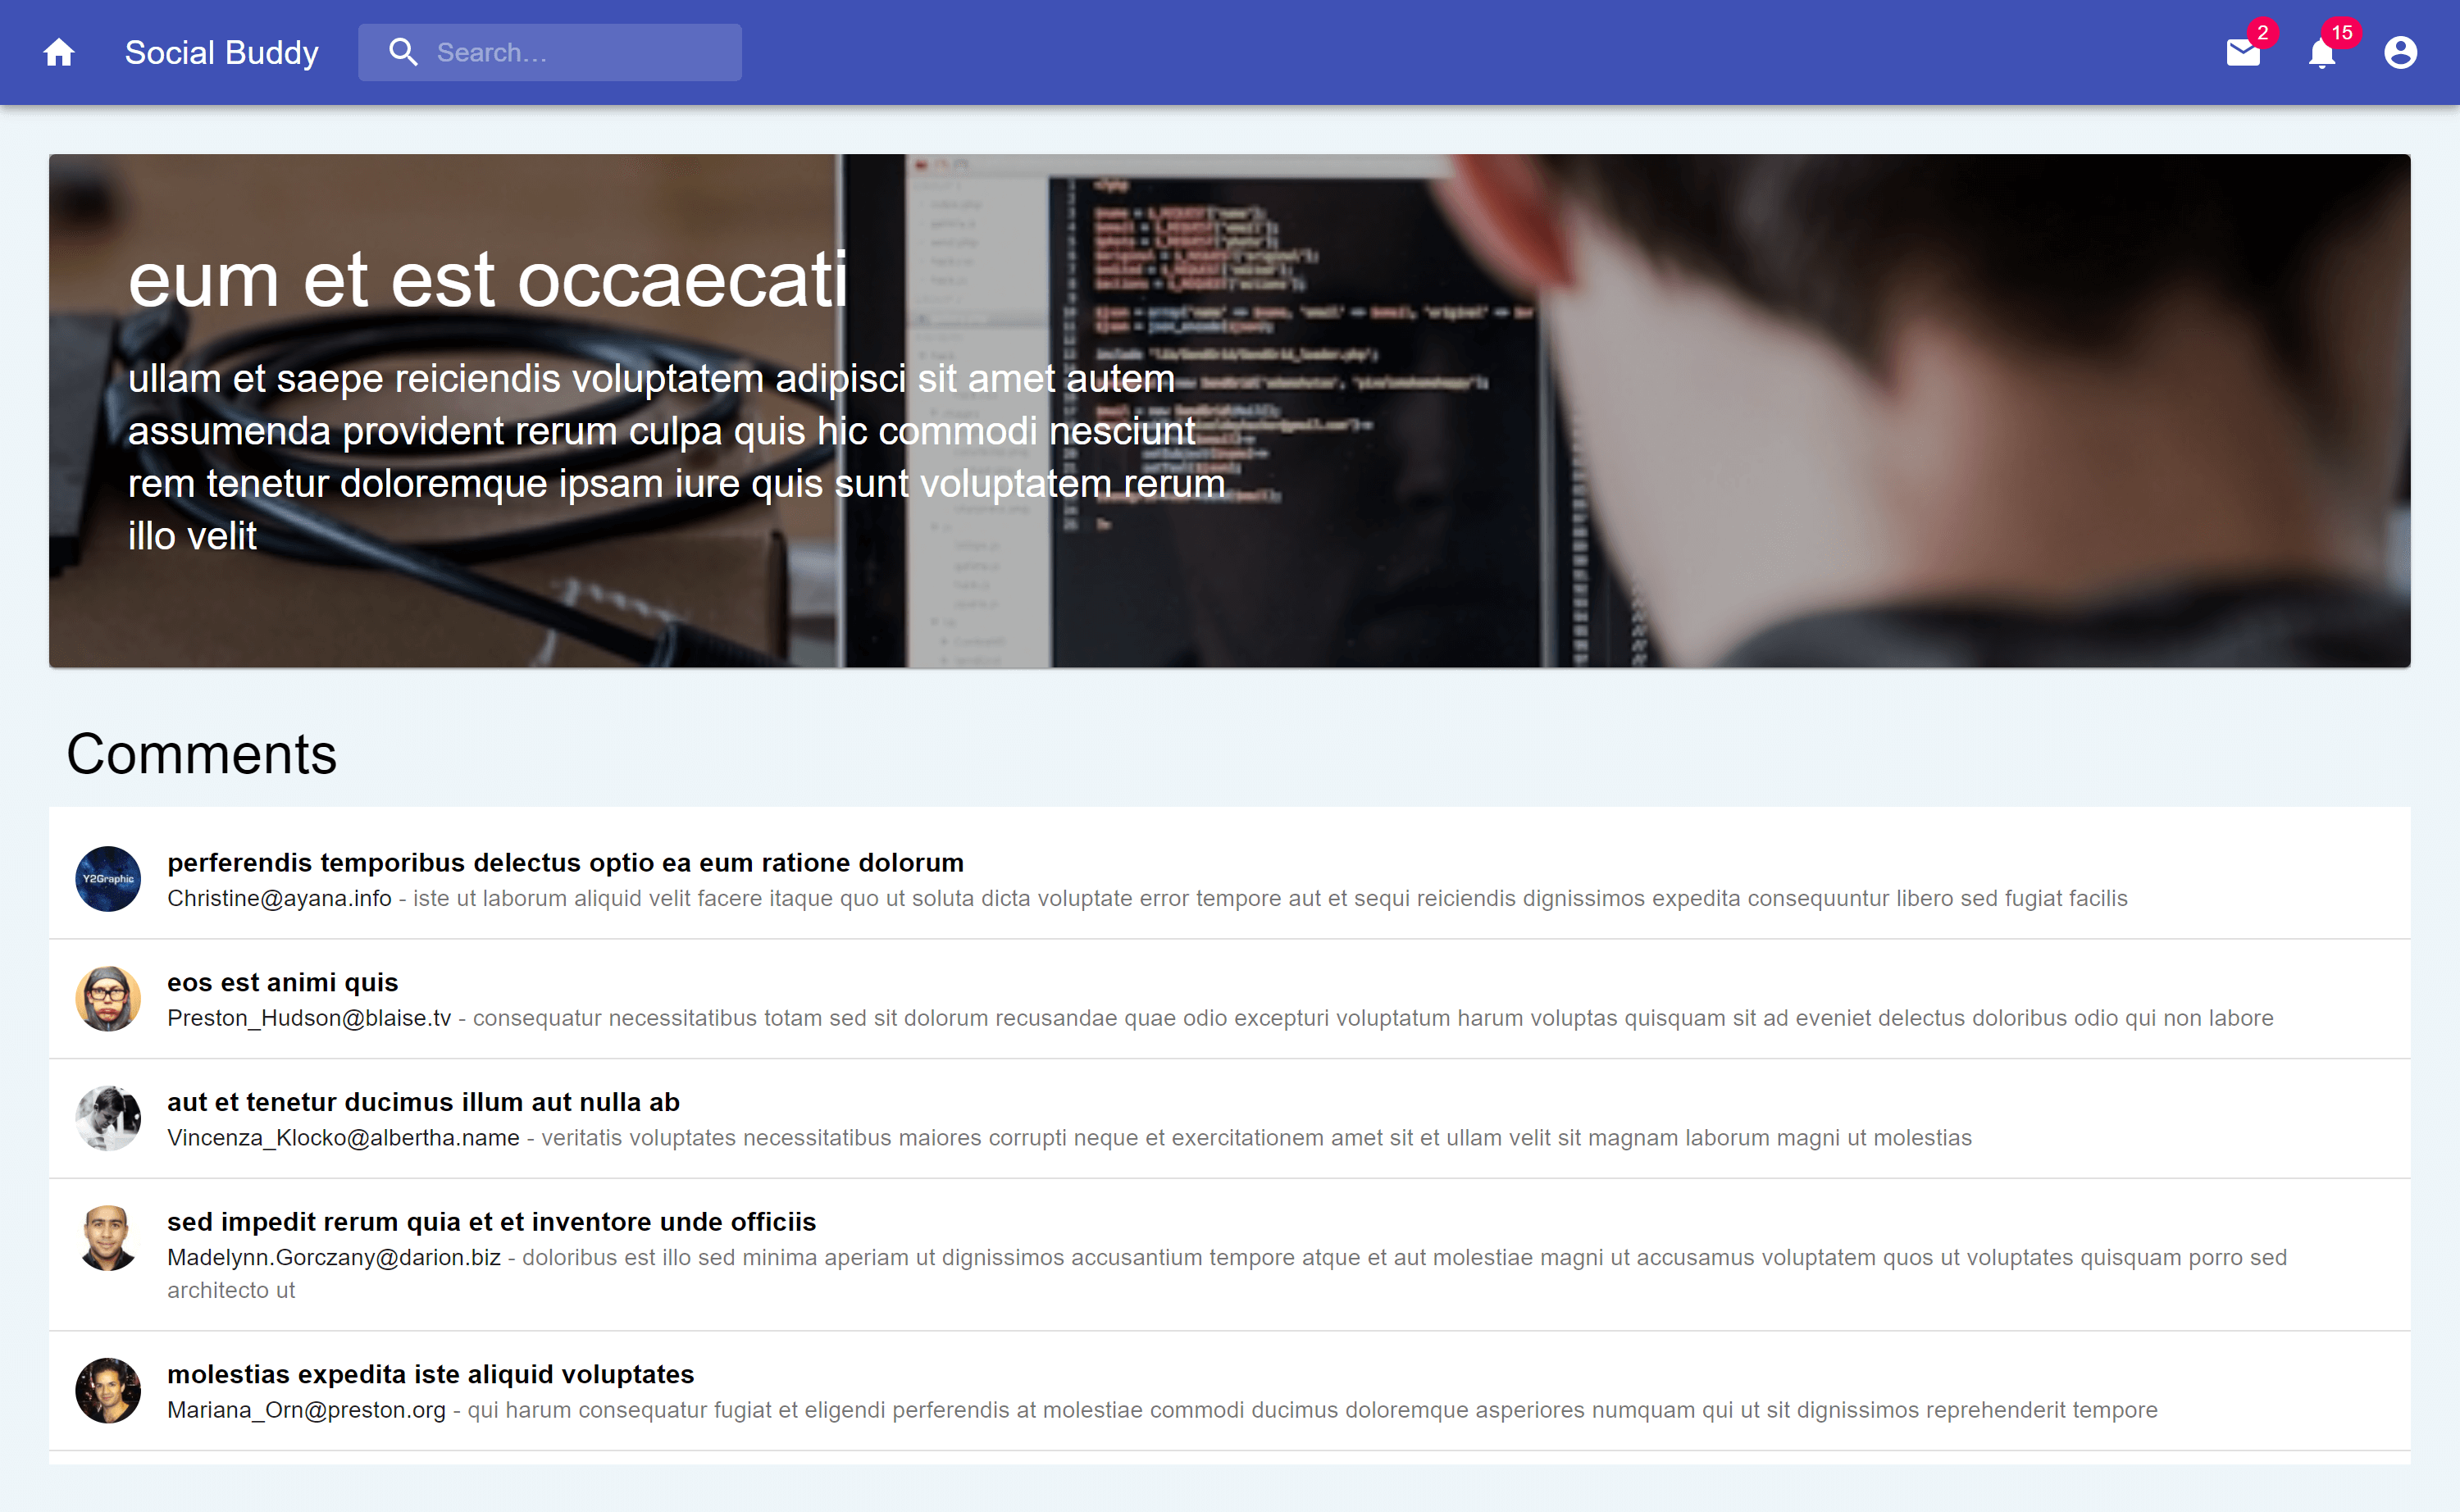
Task: Click the comment body beginning 'qui harum consequatur fugiat'
Action: (x=1312, y=1410)
